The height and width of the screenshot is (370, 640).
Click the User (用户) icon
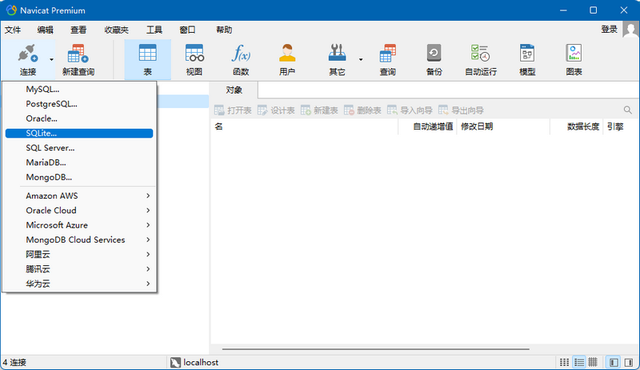(287, 60)
